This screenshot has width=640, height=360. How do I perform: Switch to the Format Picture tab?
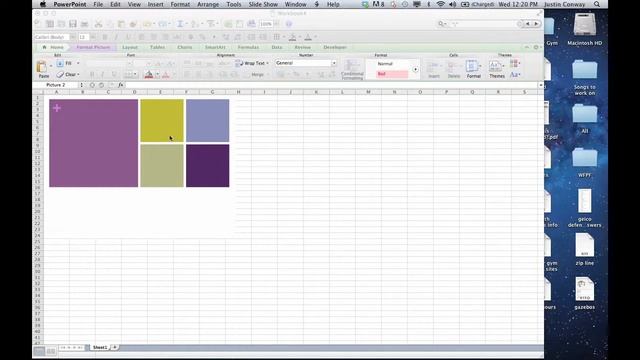pyautogui.click(x=93, y=47)
